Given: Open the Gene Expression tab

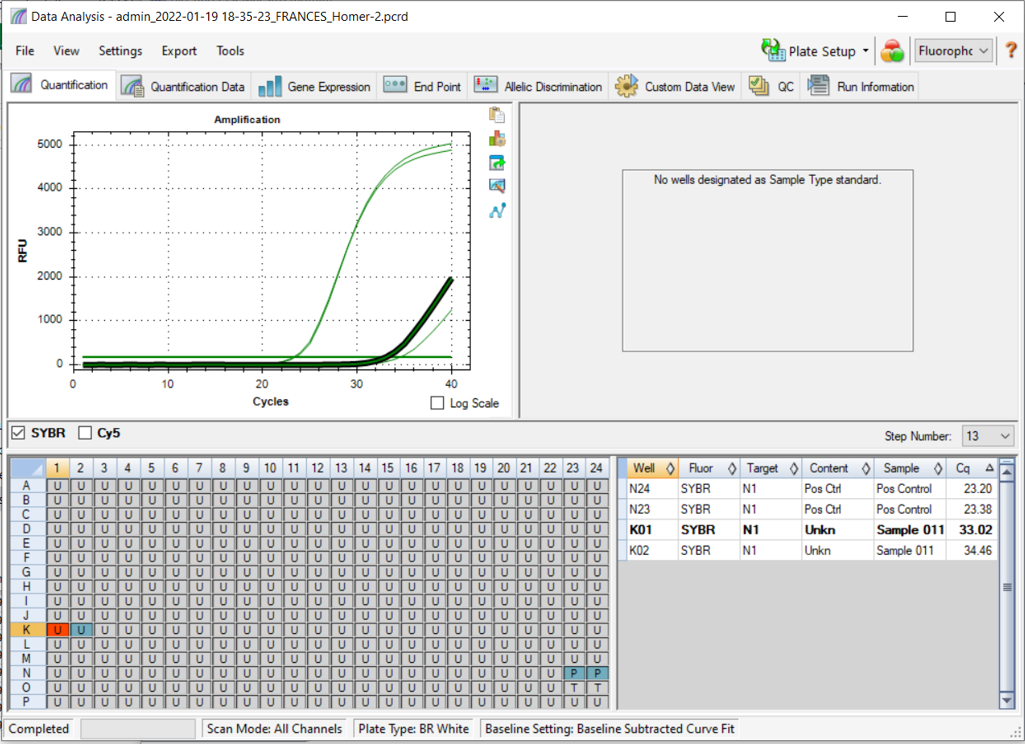Looking at the screenshot, I should [x=314, y=87].
